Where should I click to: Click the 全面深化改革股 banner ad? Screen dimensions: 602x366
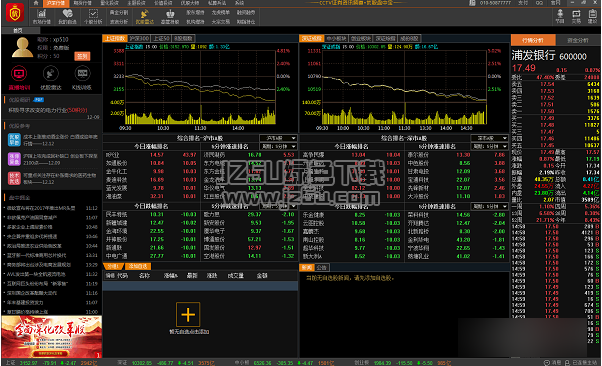[x=52, y=337]
